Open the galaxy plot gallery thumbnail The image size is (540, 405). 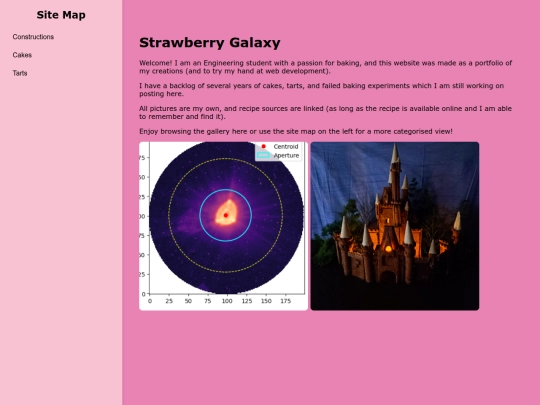[224, 226]
